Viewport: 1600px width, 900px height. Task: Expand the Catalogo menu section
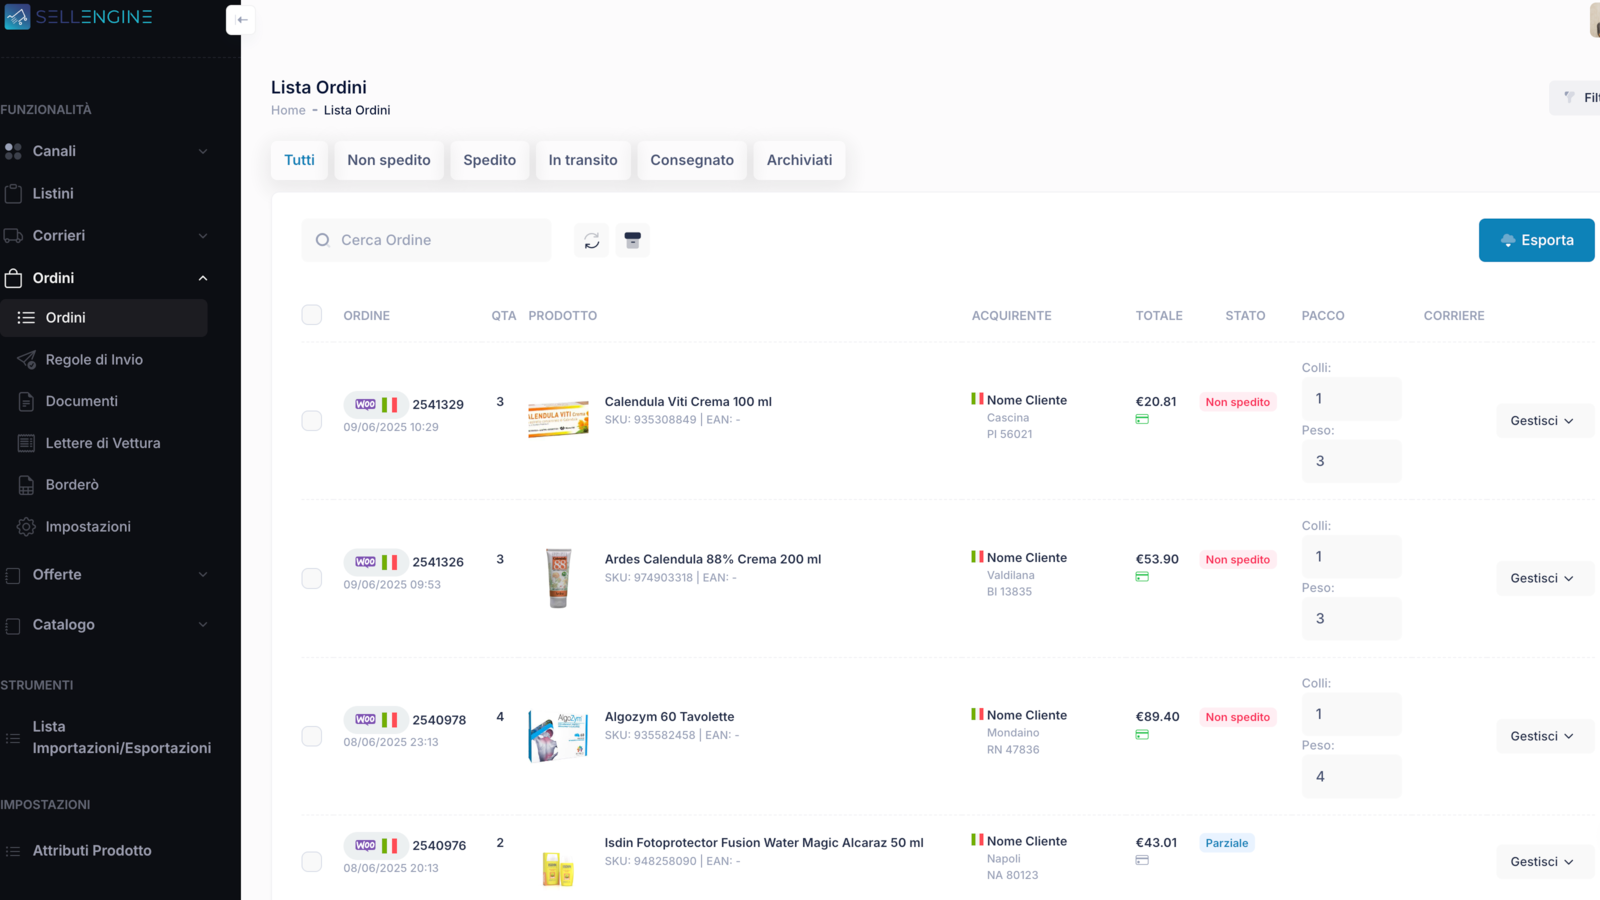point(105,625)
